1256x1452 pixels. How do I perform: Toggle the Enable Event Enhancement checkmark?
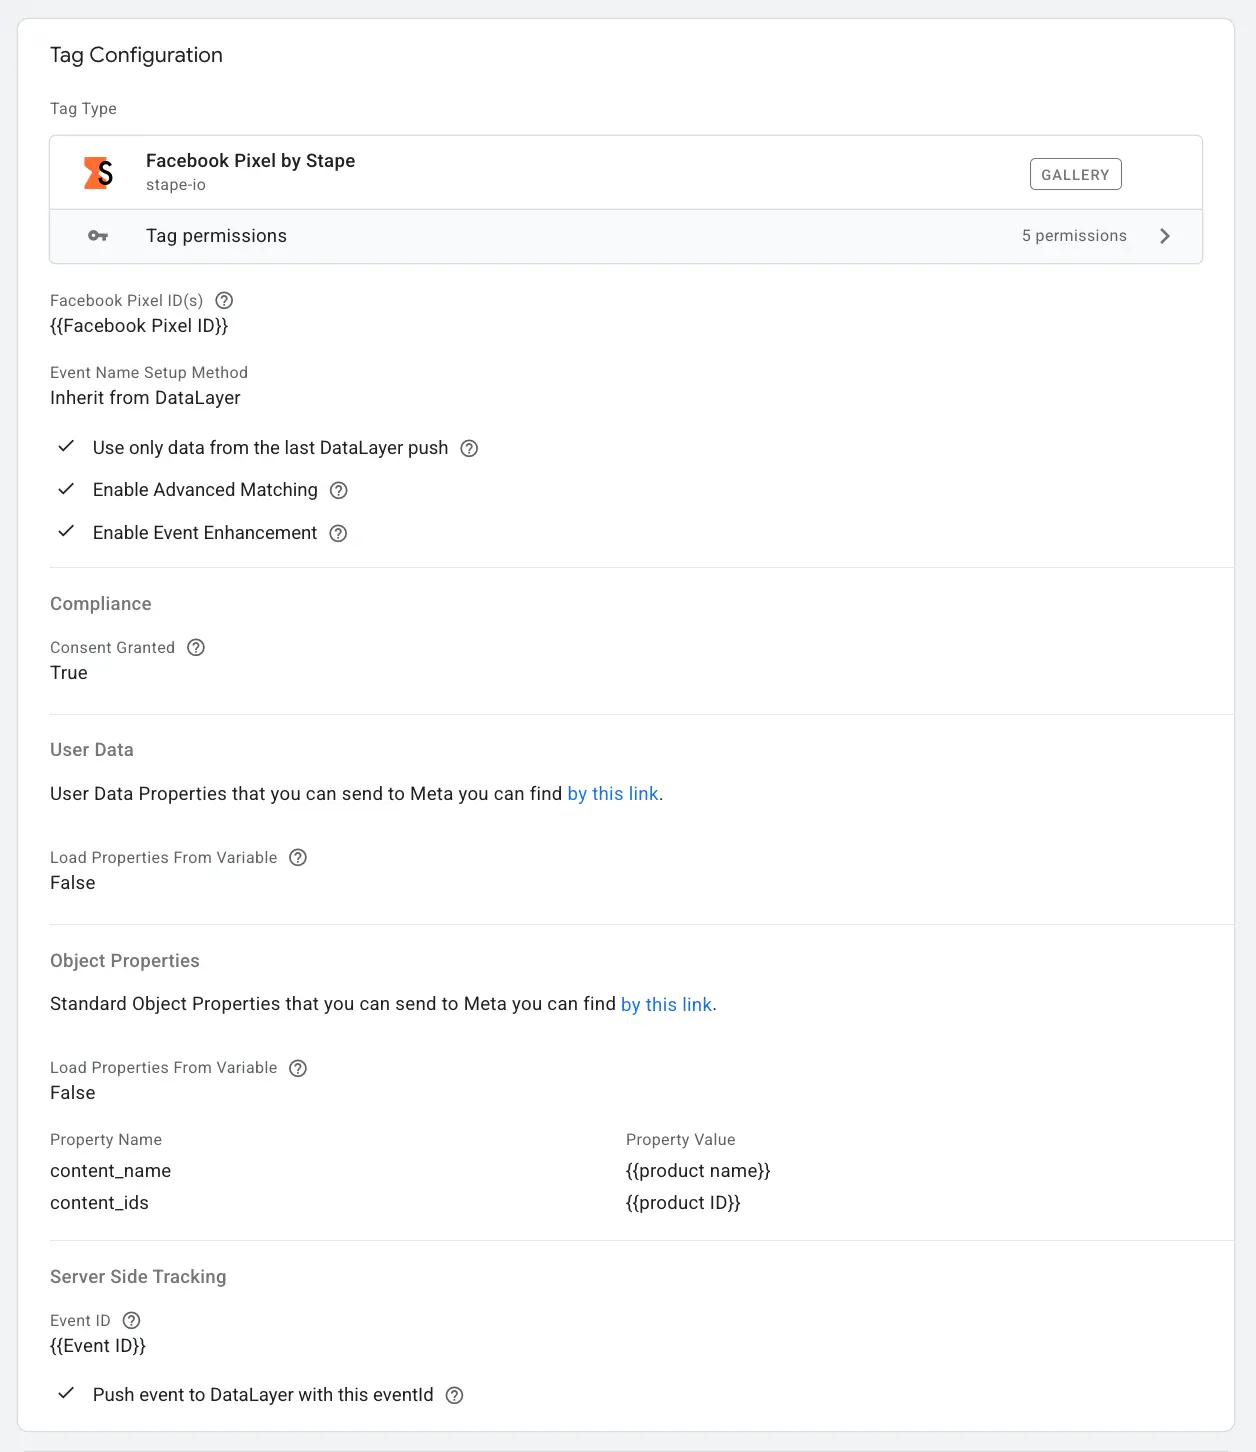(x=66, y=532)
